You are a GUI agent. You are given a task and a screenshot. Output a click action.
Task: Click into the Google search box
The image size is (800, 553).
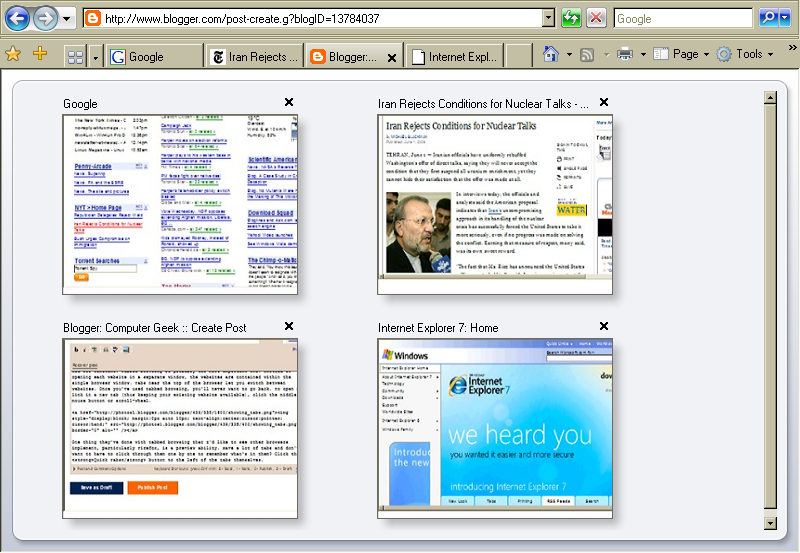click(x=683, y=19)
